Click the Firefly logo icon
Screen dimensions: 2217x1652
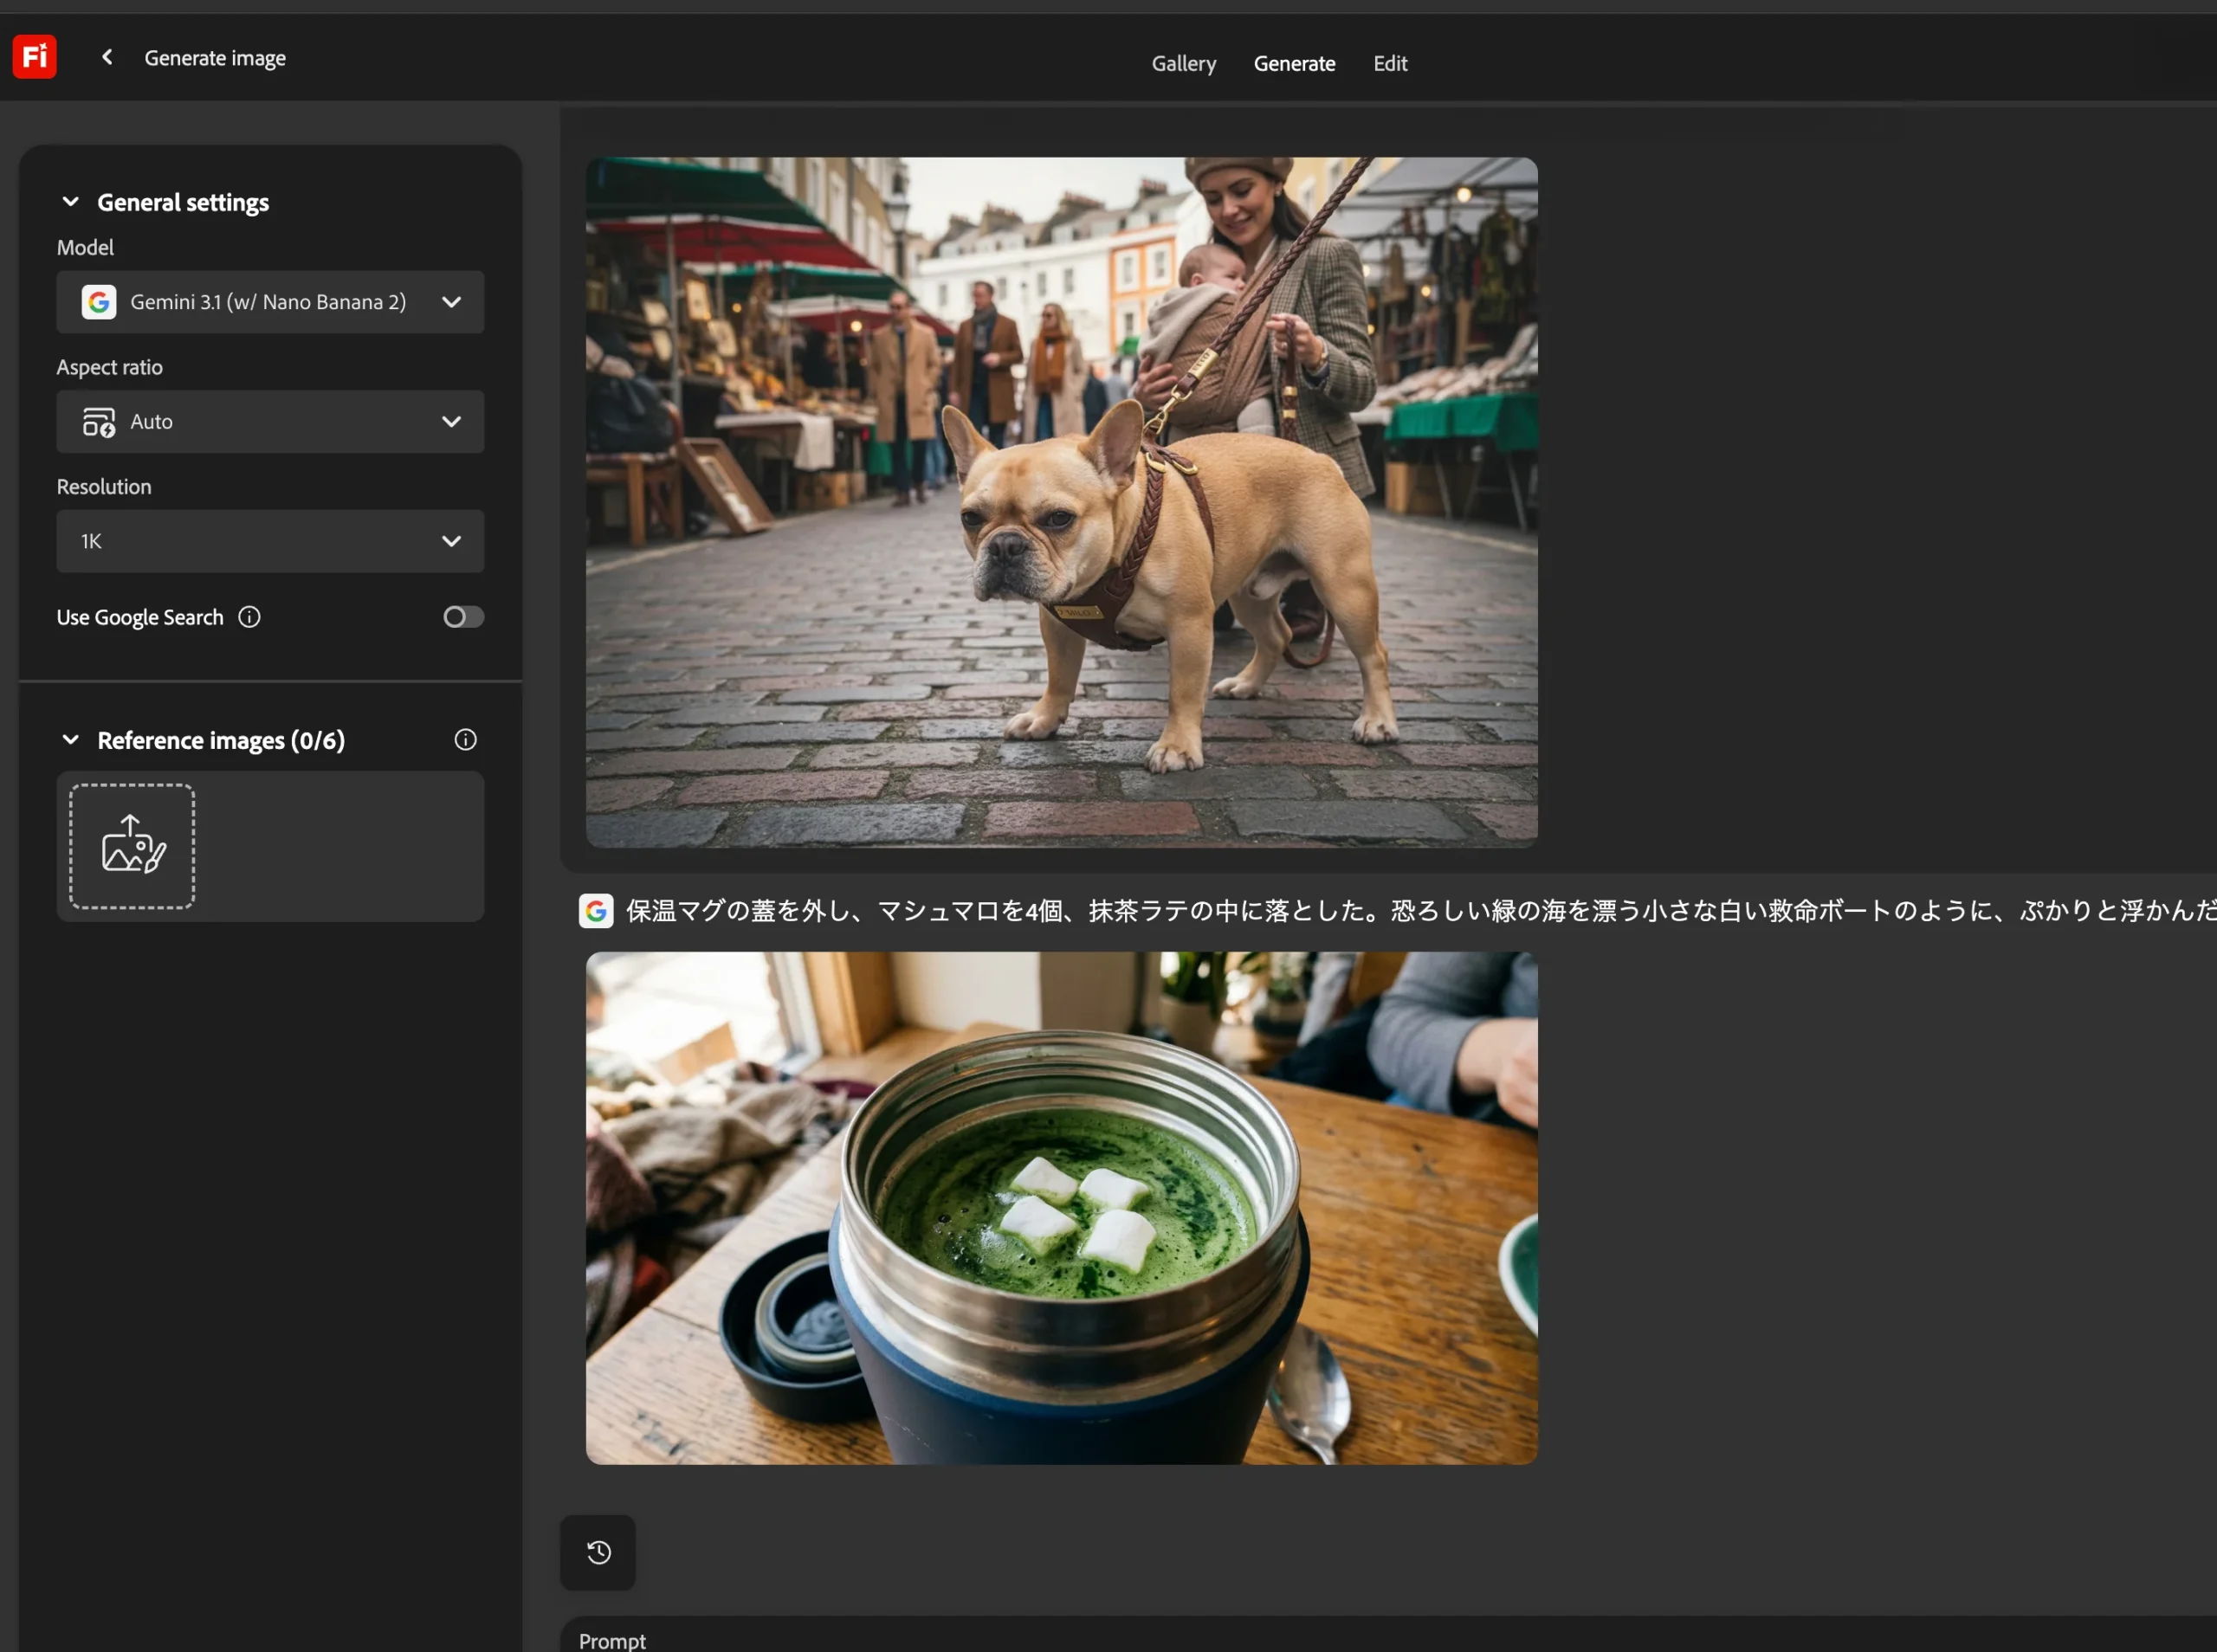[x=33, y=55]
